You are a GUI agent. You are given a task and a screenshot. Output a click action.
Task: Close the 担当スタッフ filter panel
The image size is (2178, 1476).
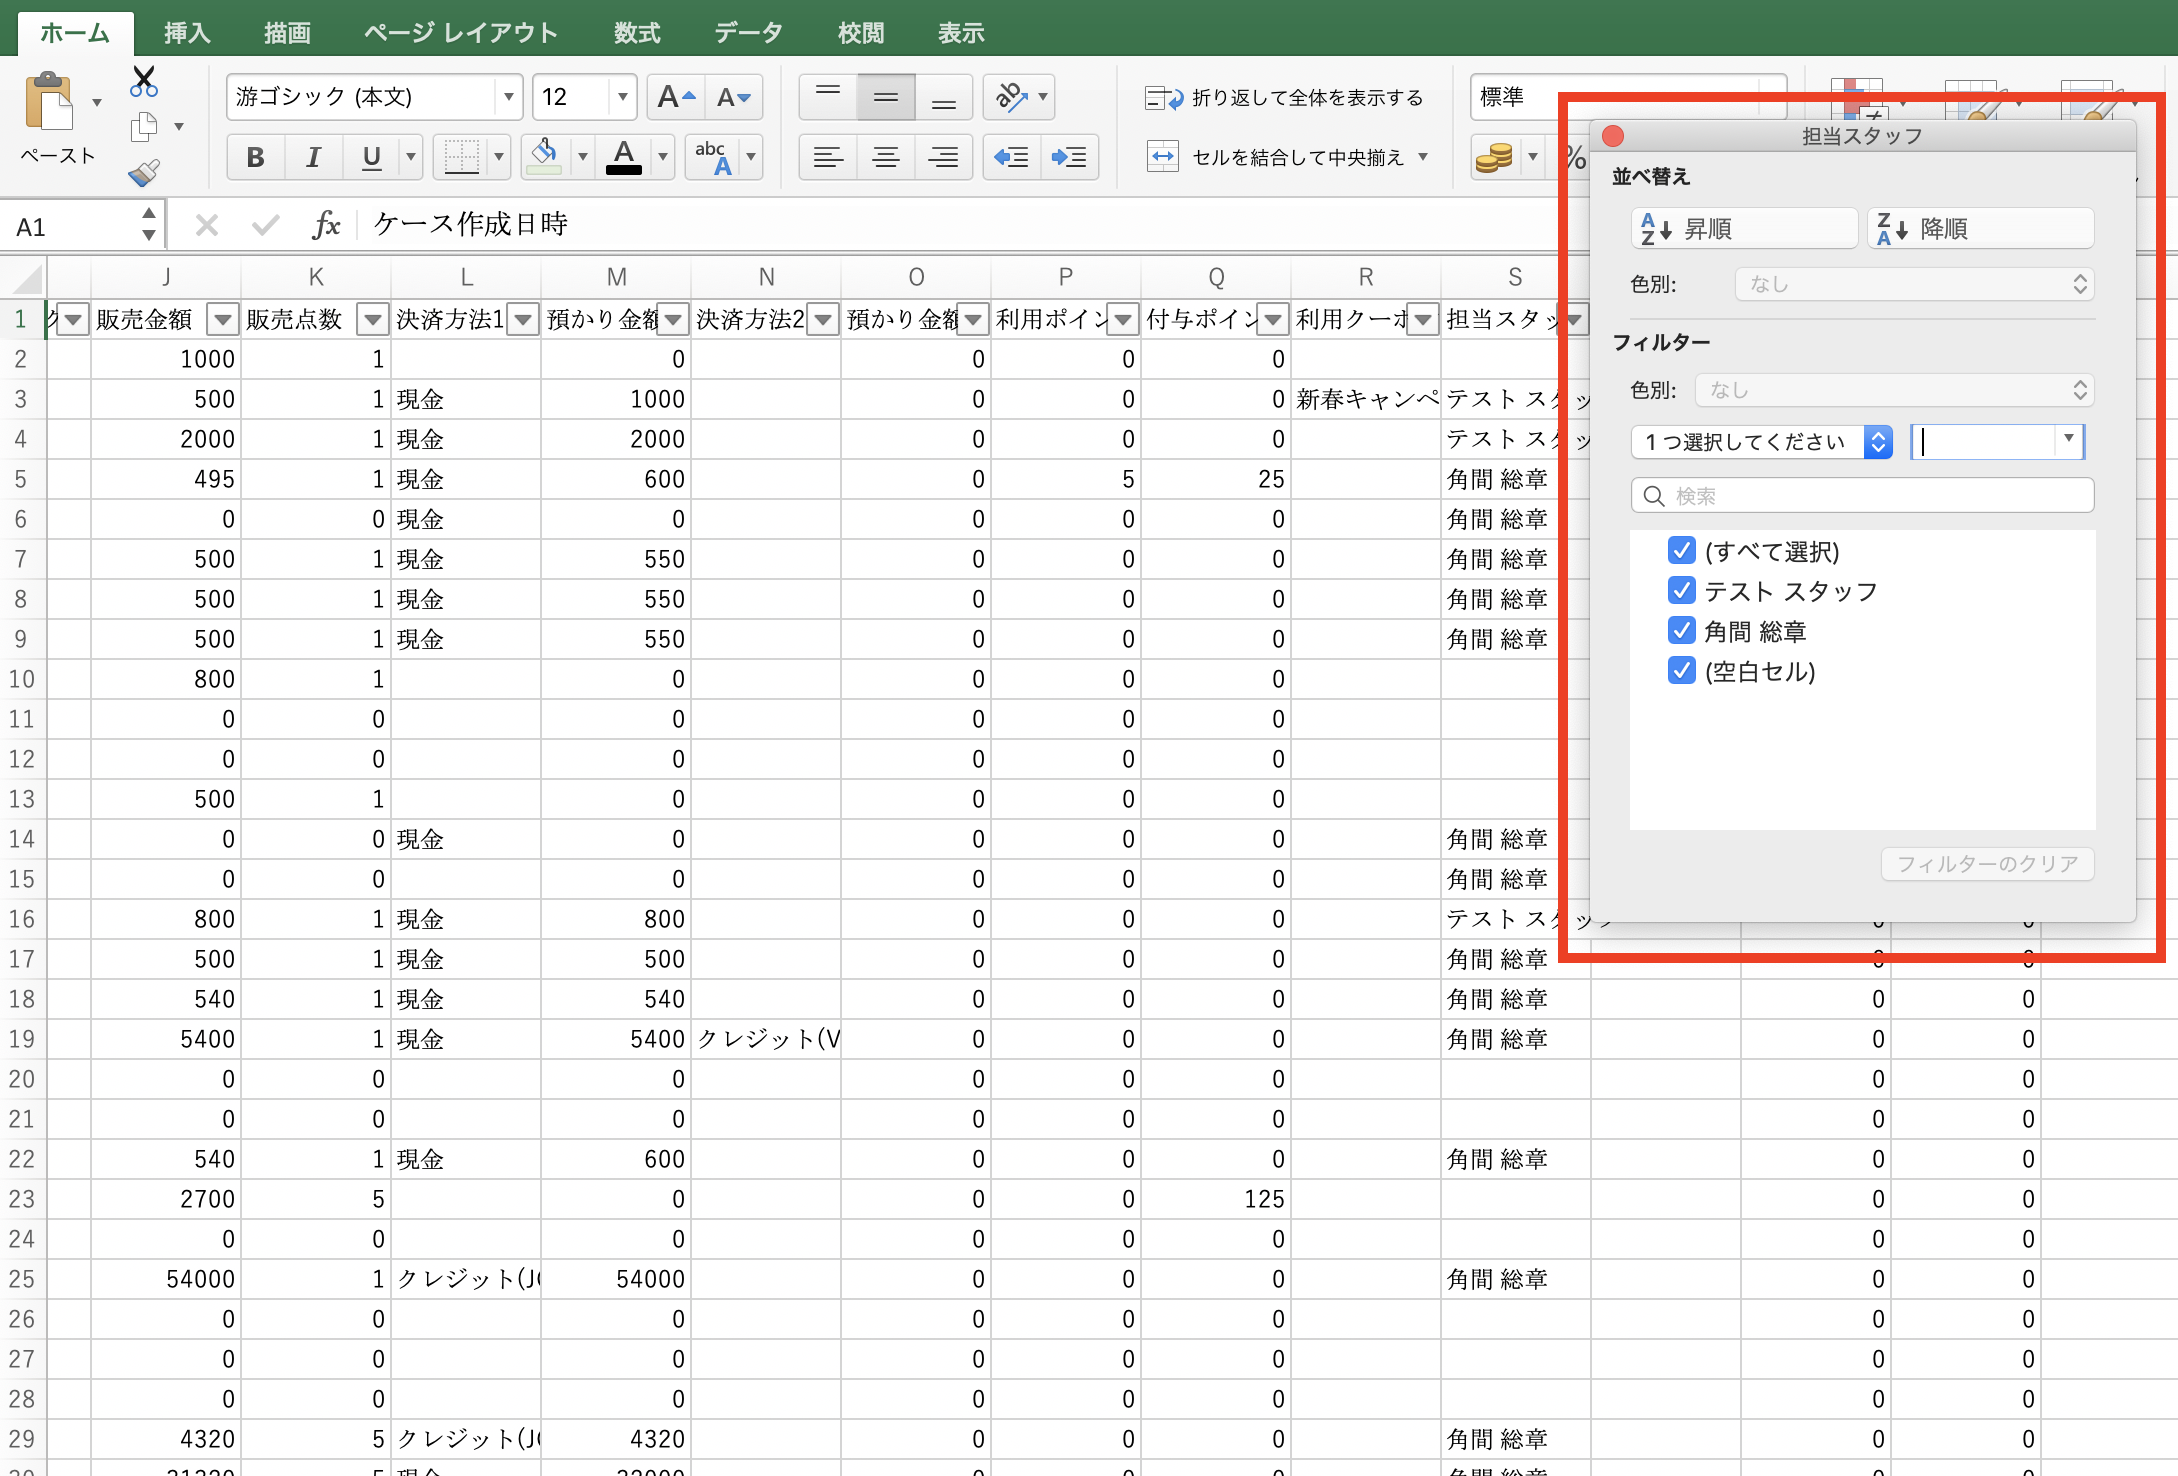[1613, 136]
